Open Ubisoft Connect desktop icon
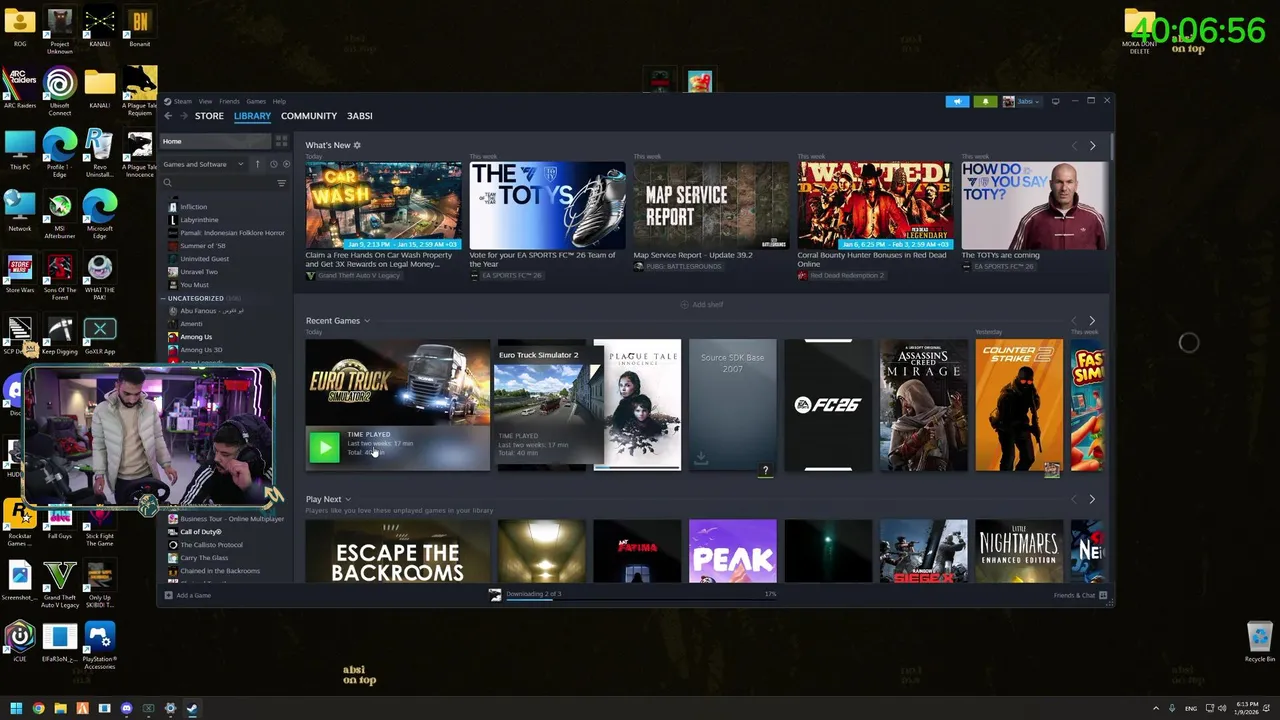The image size is (1280, 720). click(x=59, y=91)
